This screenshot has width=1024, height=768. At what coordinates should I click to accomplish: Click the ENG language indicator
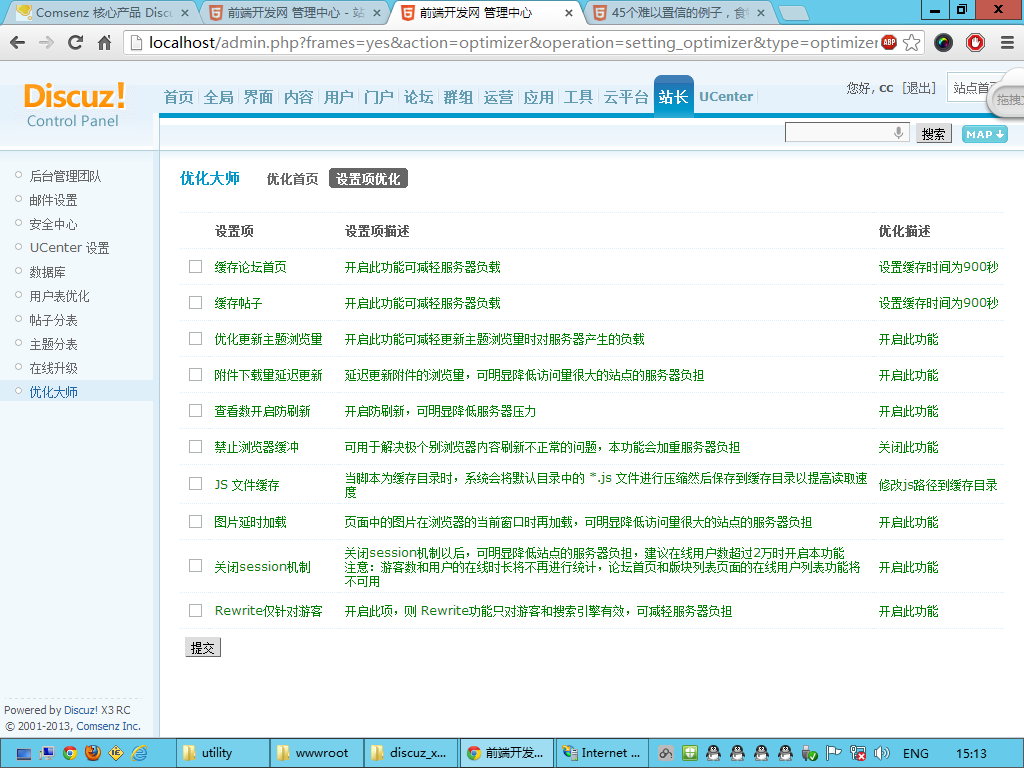tap(916, 754)
